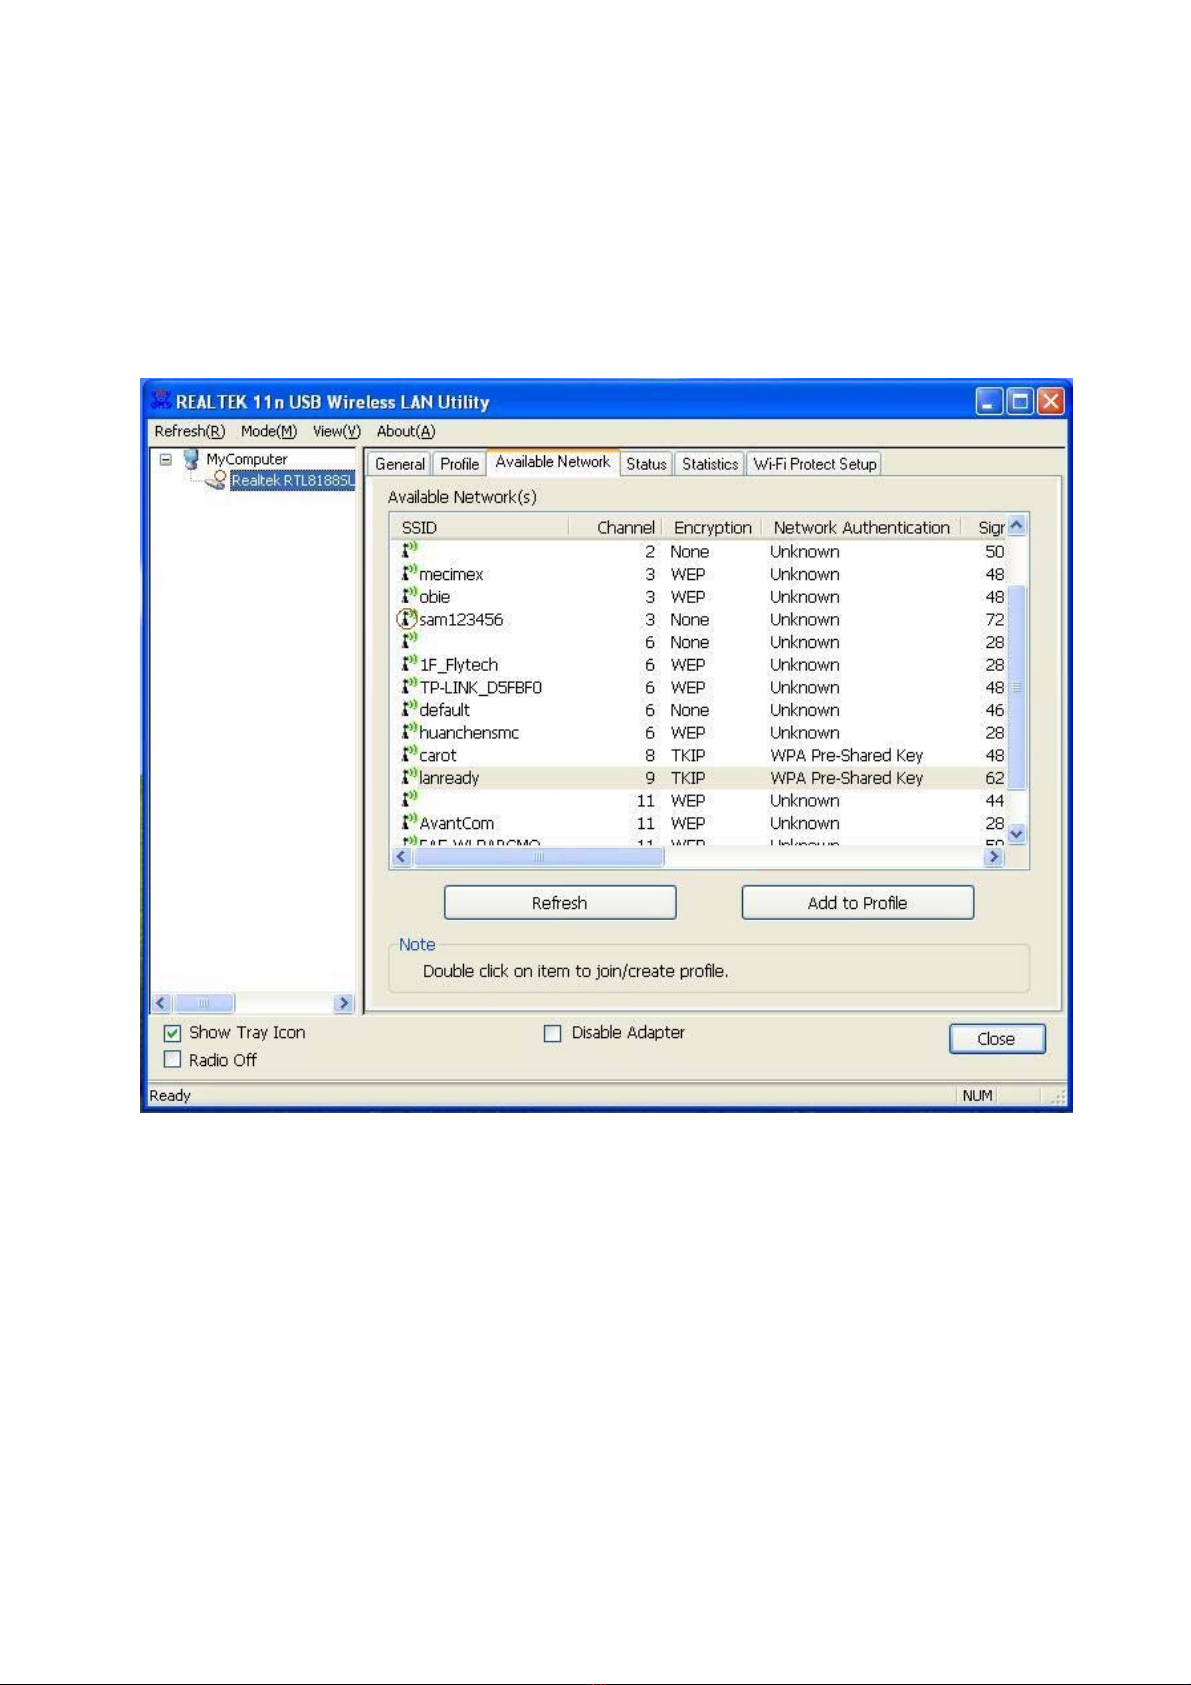Click the Realtek RTL8188SU adapter icon

[x=217, y=481]
